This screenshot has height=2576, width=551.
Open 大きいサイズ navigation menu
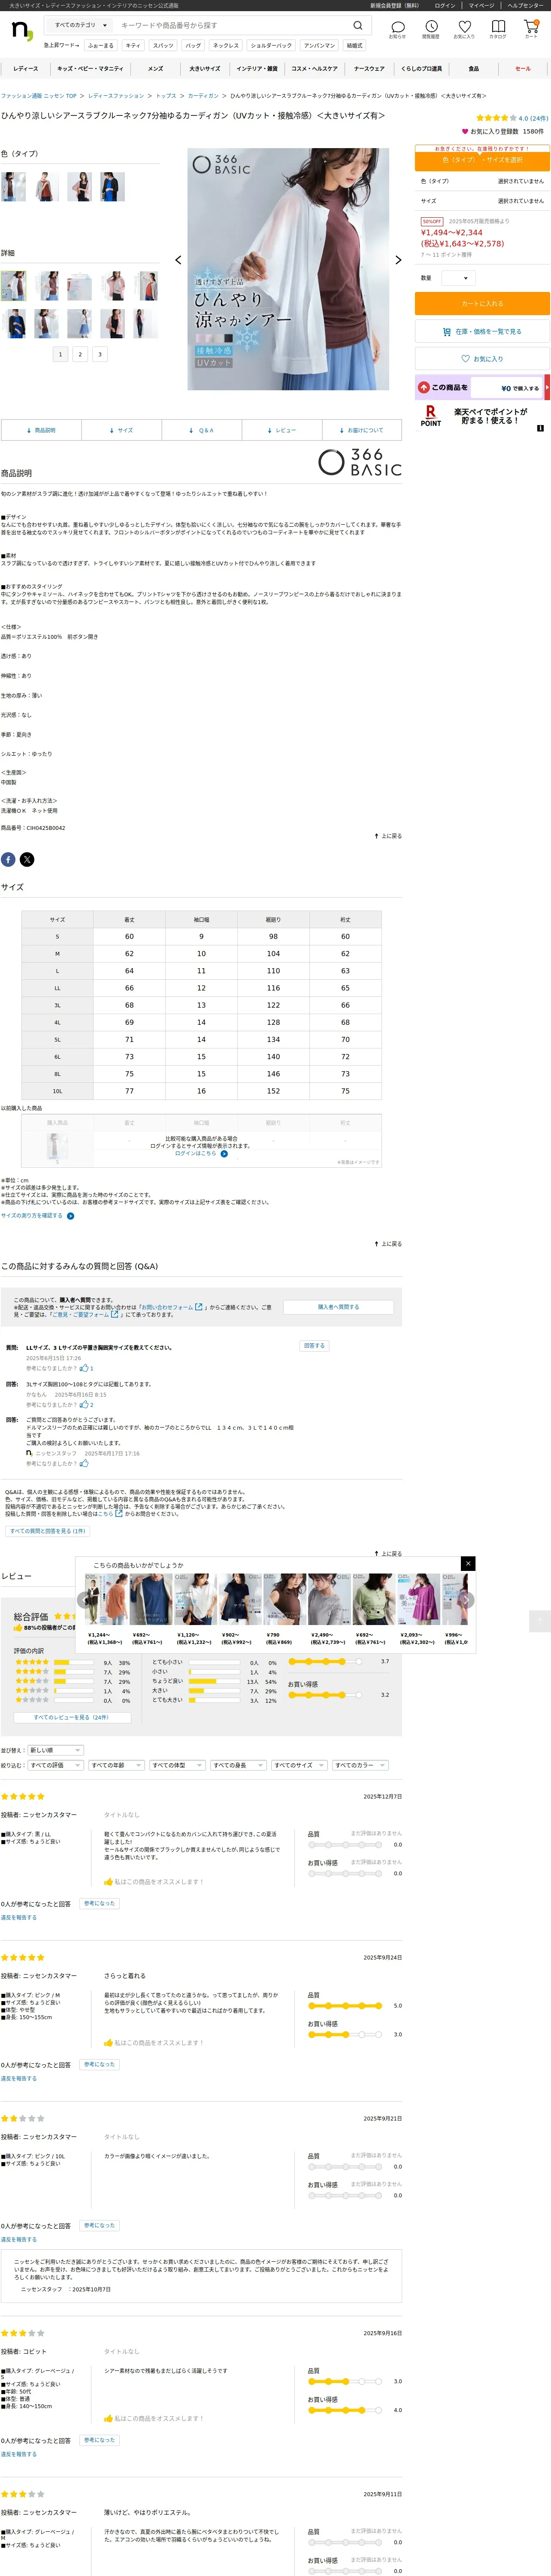pyautogui.click(x=205, y=69)
